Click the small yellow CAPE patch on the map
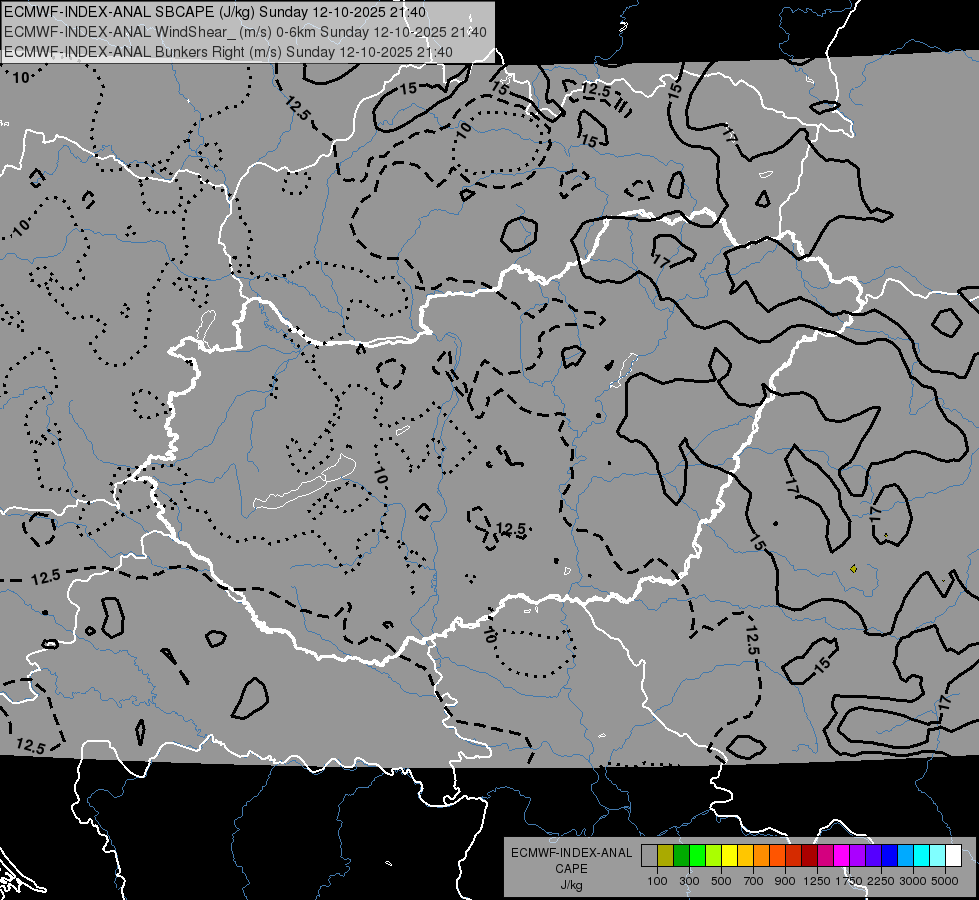The image size is (979, 900). coord(853,568)
